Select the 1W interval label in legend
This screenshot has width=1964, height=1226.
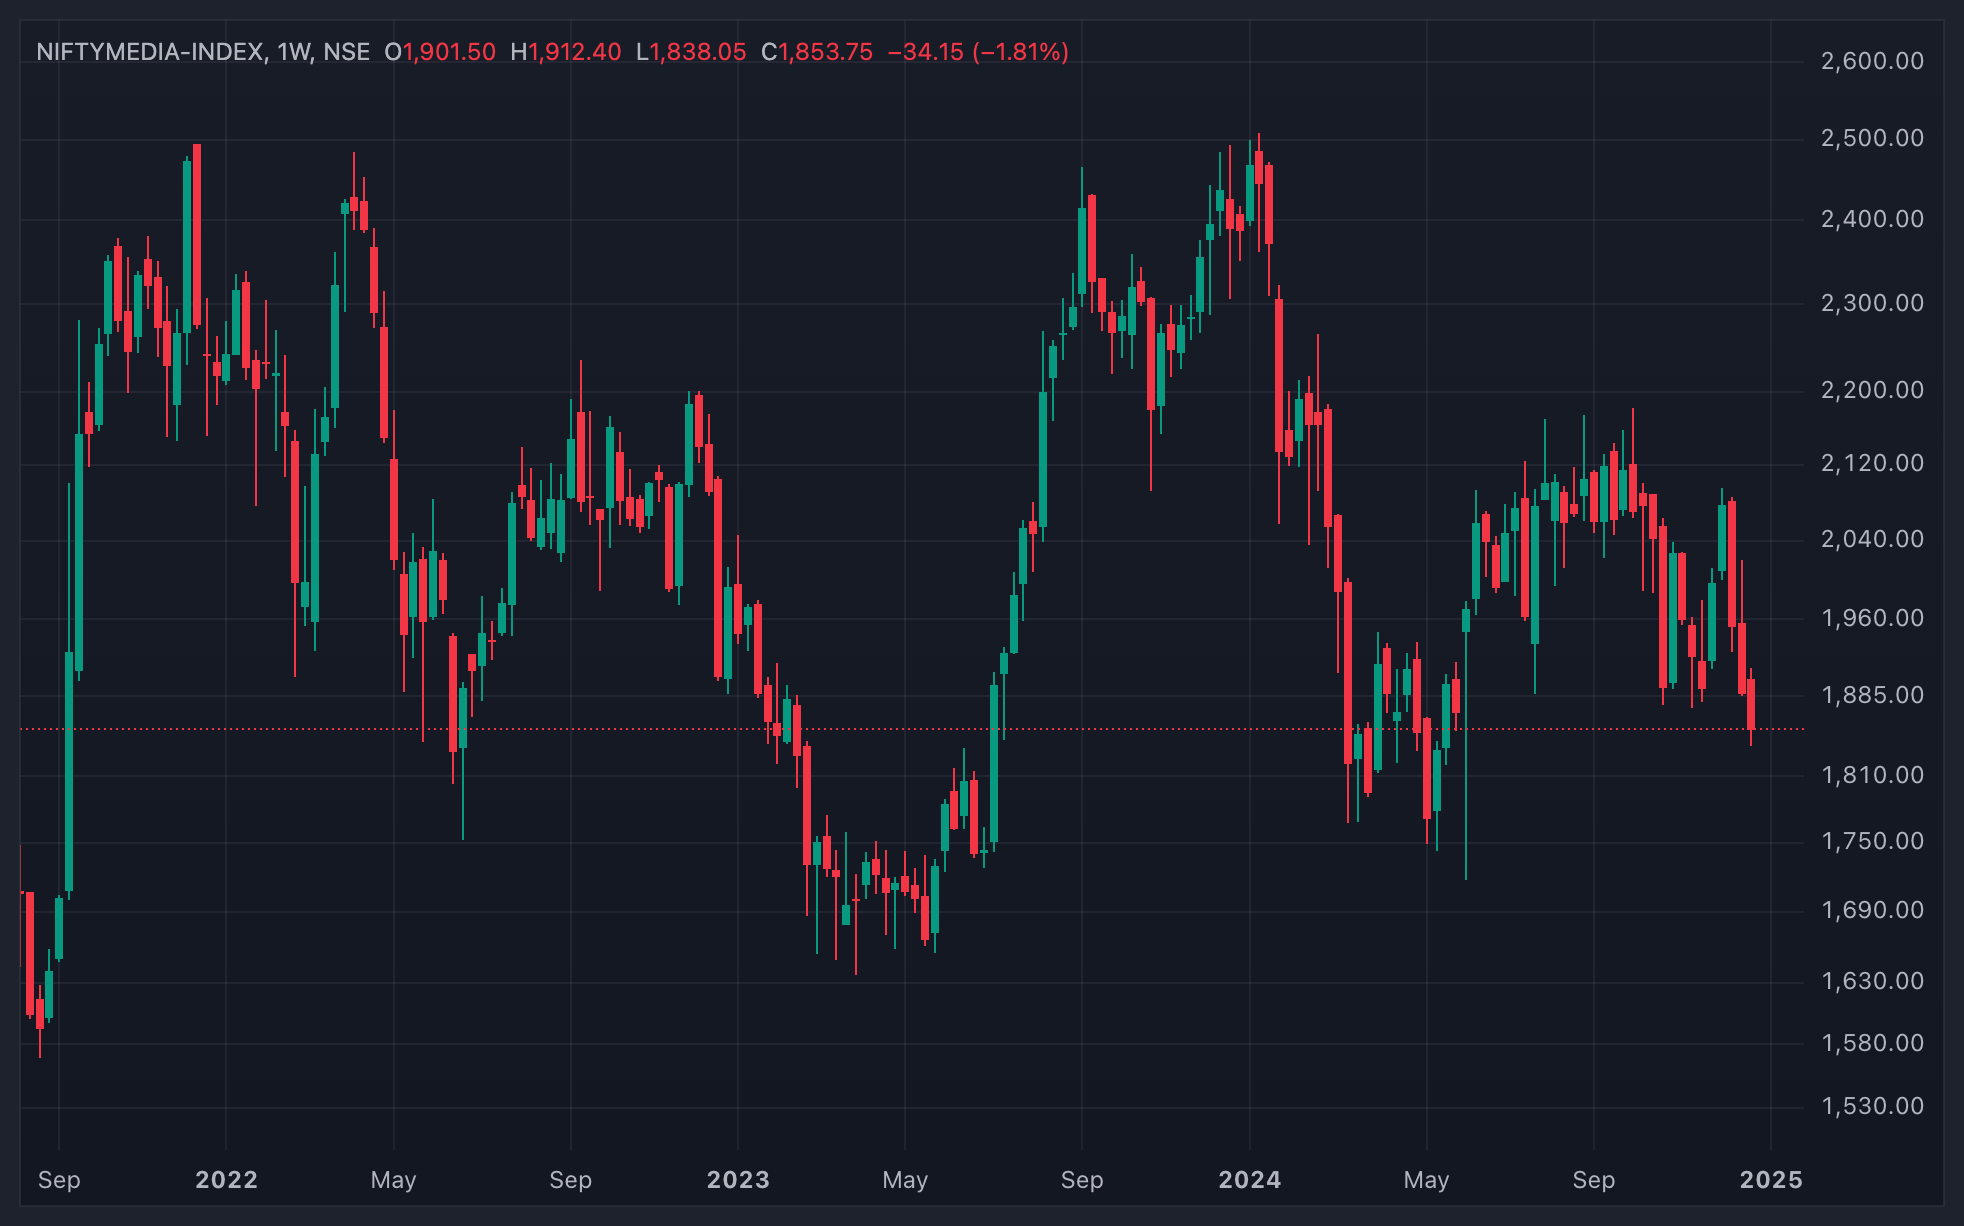pos(294,52)
